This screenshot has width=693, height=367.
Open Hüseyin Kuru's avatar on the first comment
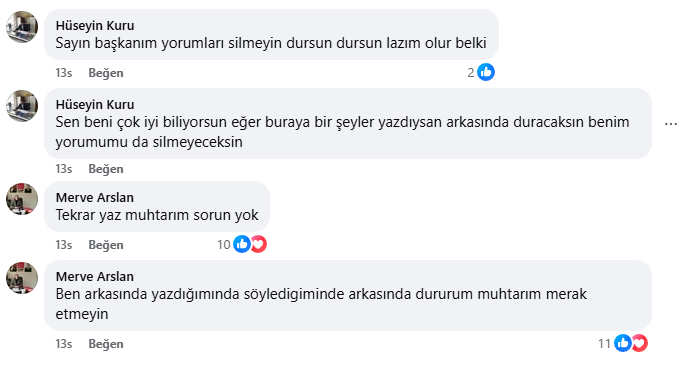point(22,27)
